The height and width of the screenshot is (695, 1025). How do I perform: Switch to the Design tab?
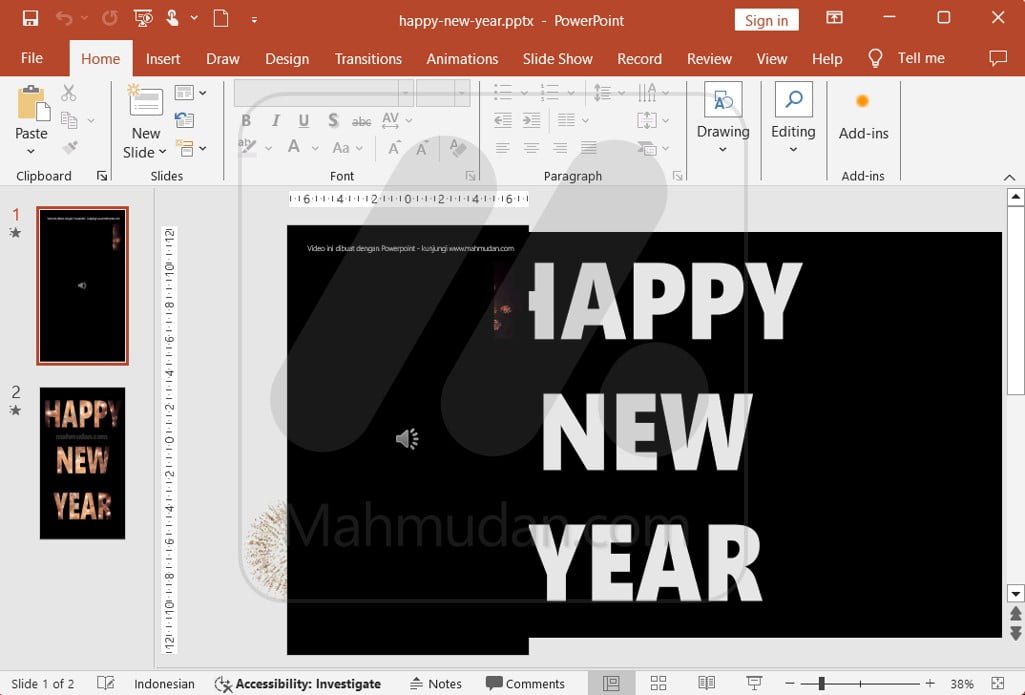click(x=287, y=59)
